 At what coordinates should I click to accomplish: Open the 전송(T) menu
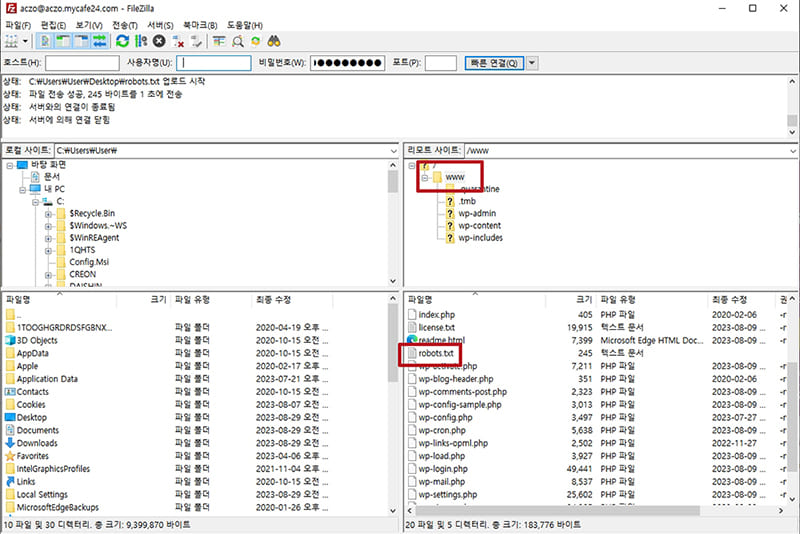click(x=125, y=25)
